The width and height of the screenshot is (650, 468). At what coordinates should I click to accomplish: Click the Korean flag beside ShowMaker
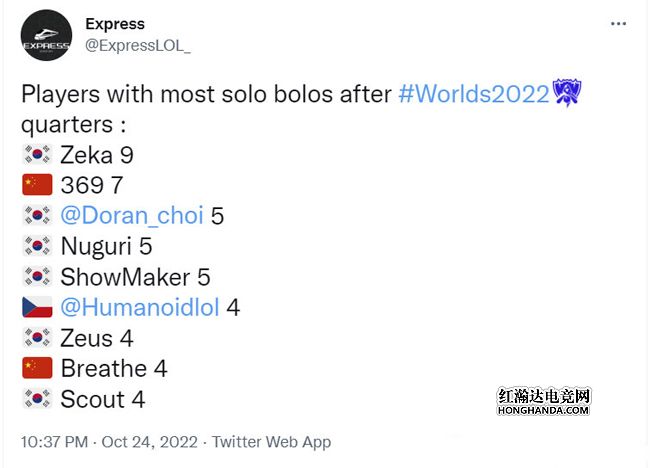[x=37, y=276]
